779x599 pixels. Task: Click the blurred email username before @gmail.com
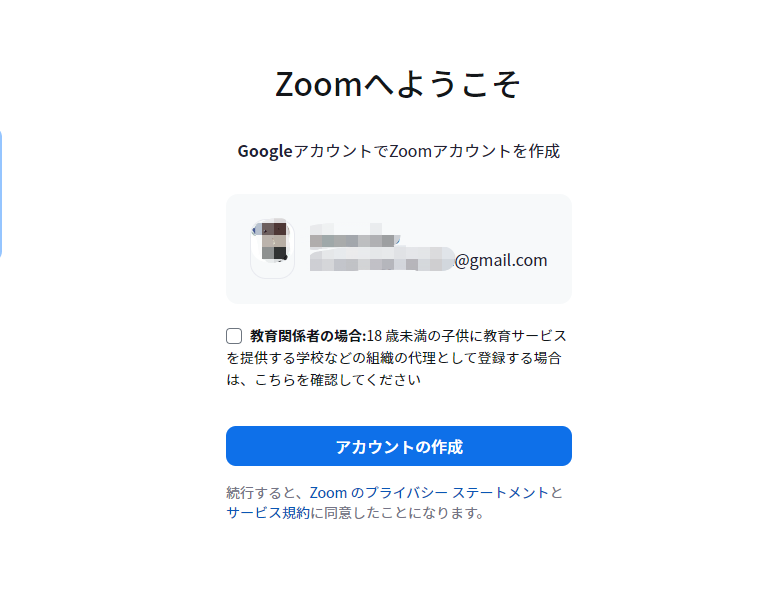pos(382,259)
